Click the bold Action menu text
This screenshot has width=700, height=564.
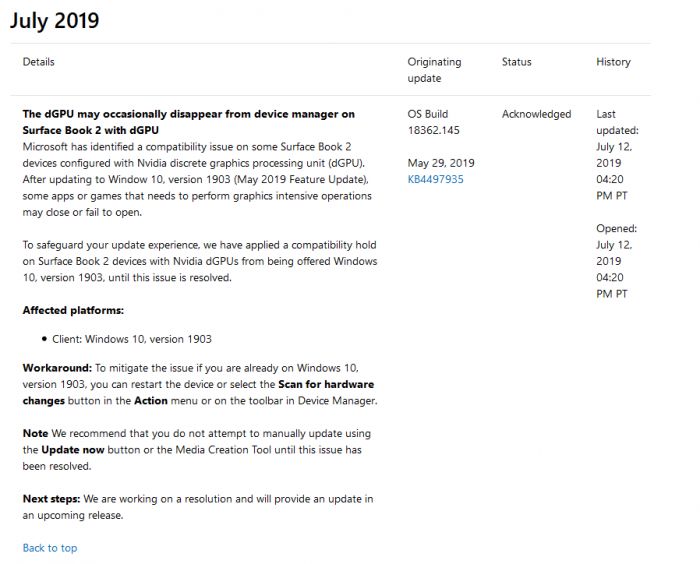tap(151, 401)
